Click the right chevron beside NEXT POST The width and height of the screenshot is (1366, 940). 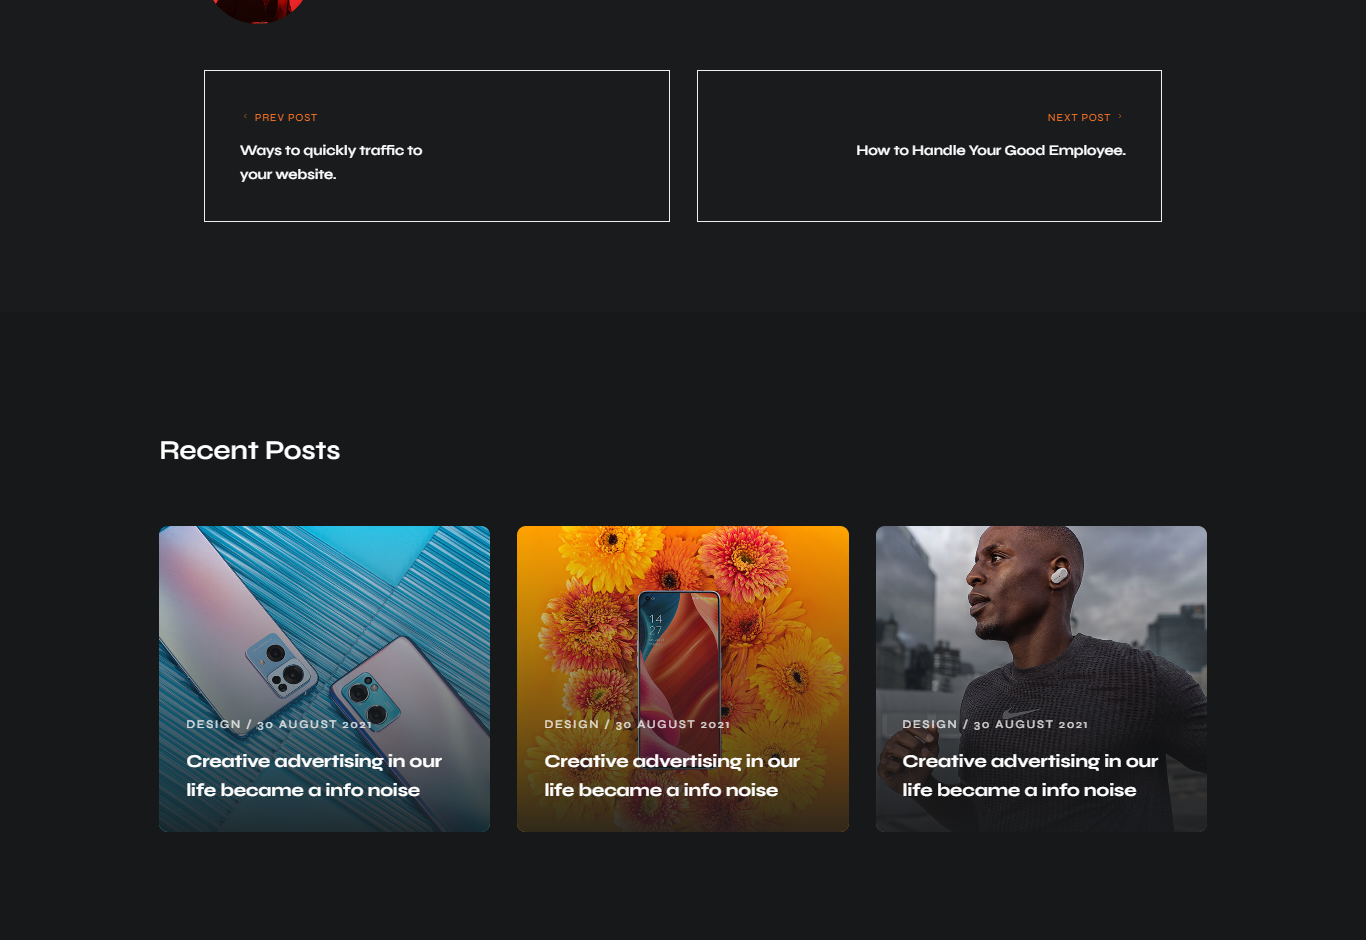click(x=1120, y=117)
